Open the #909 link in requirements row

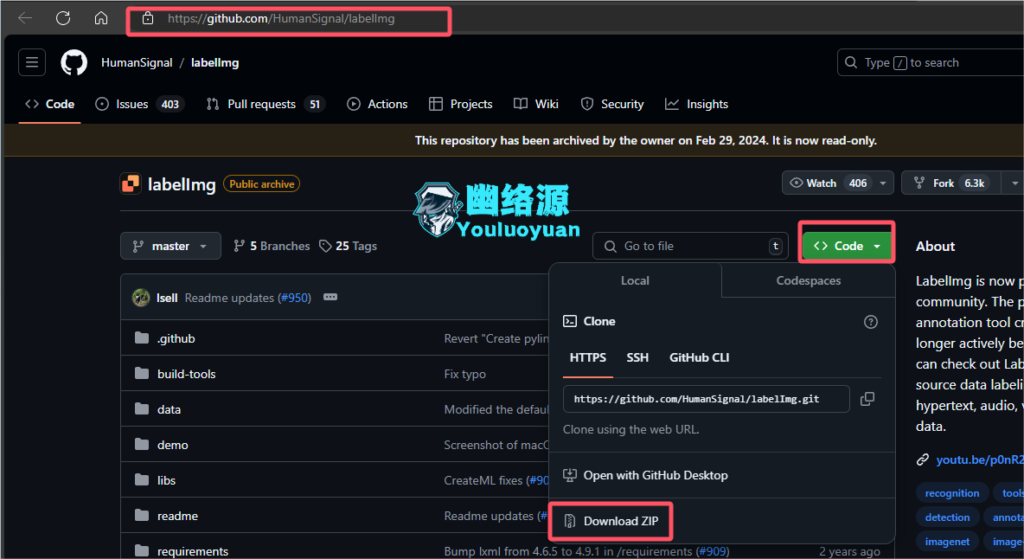[x=713, y=551]
